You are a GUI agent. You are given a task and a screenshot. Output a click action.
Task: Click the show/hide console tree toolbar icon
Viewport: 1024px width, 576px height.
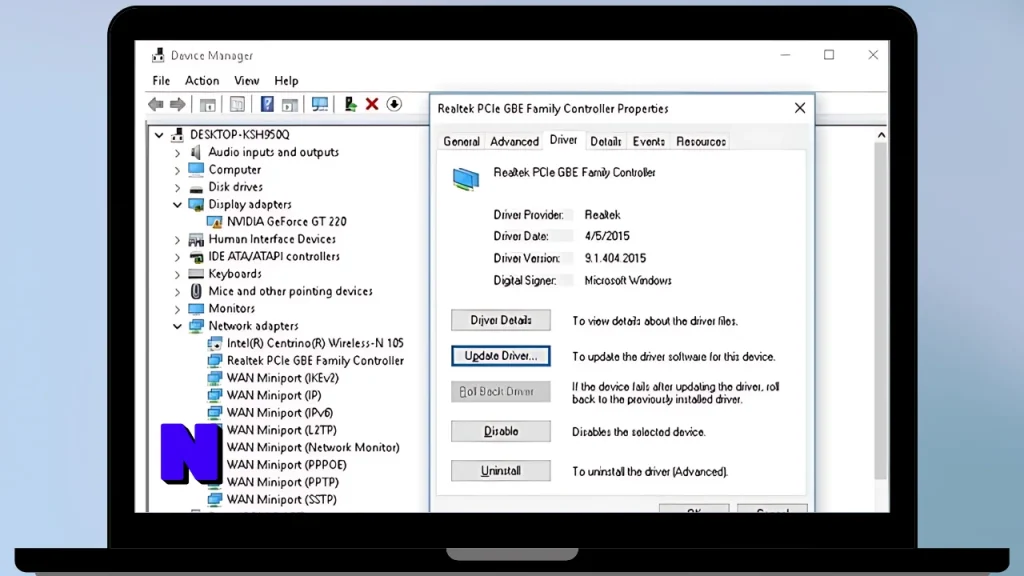[x=208, y=104]
